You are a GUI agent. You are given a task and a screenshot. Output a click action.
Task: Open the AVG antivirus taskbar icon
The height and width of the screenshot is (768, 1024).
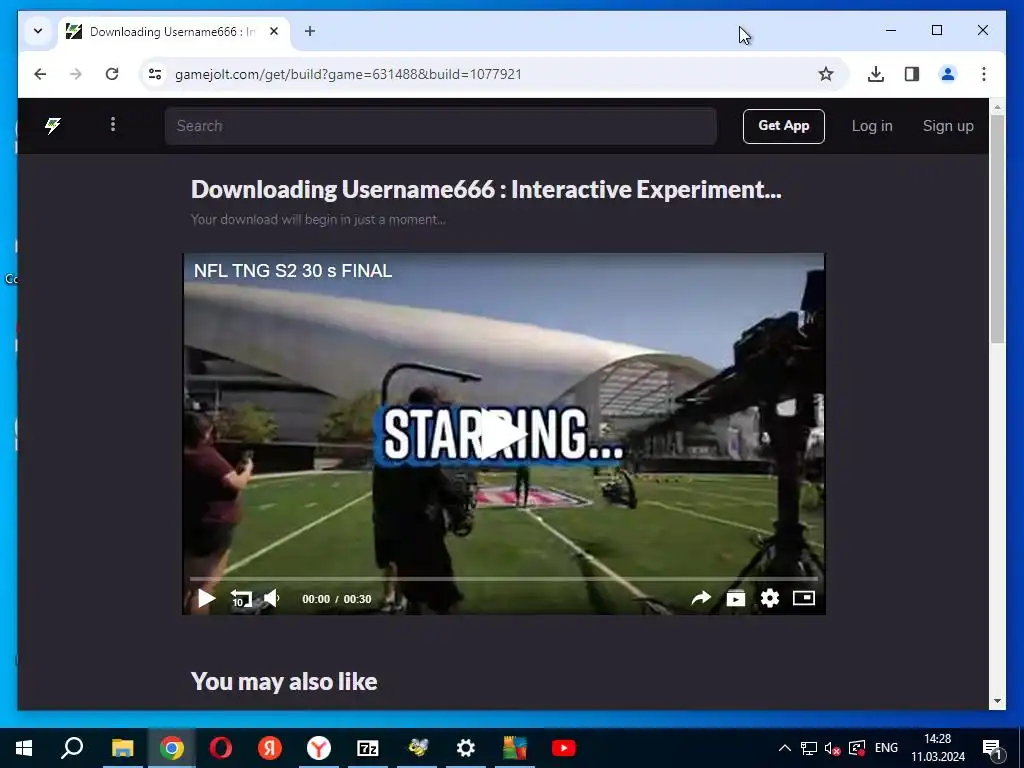515,748
